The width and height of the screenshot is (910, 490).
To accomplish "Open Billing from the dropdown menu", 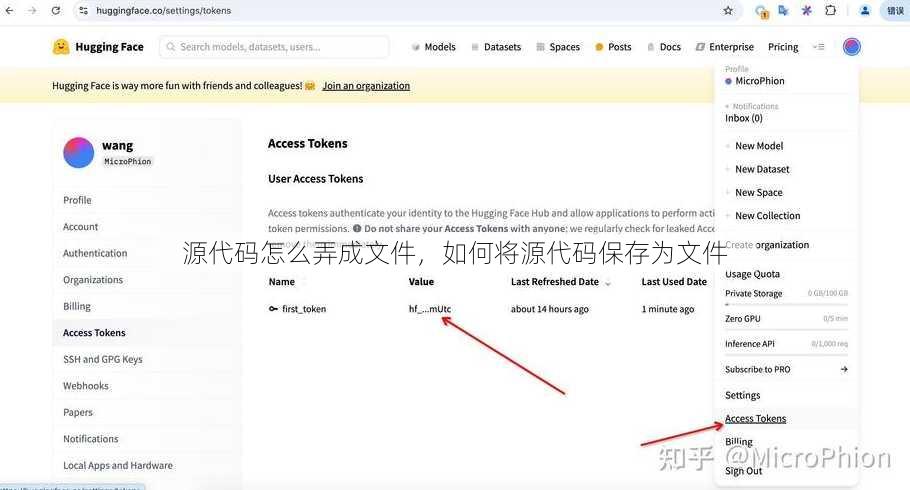I will coord(738,442).
